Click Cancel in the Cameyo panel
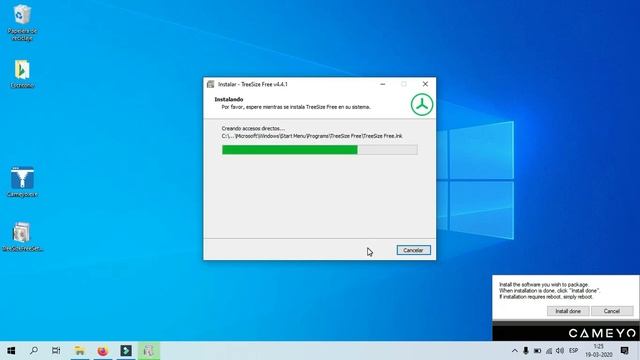This screenshot has width=640, height=360. click(612, 311)
